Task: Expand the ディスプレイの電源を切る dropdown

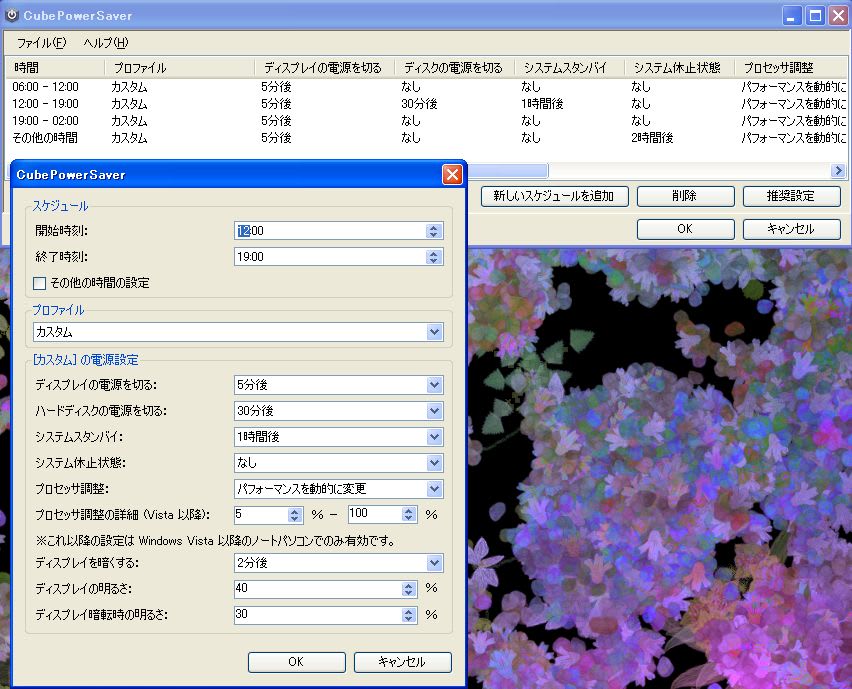Action: (434, 385)
